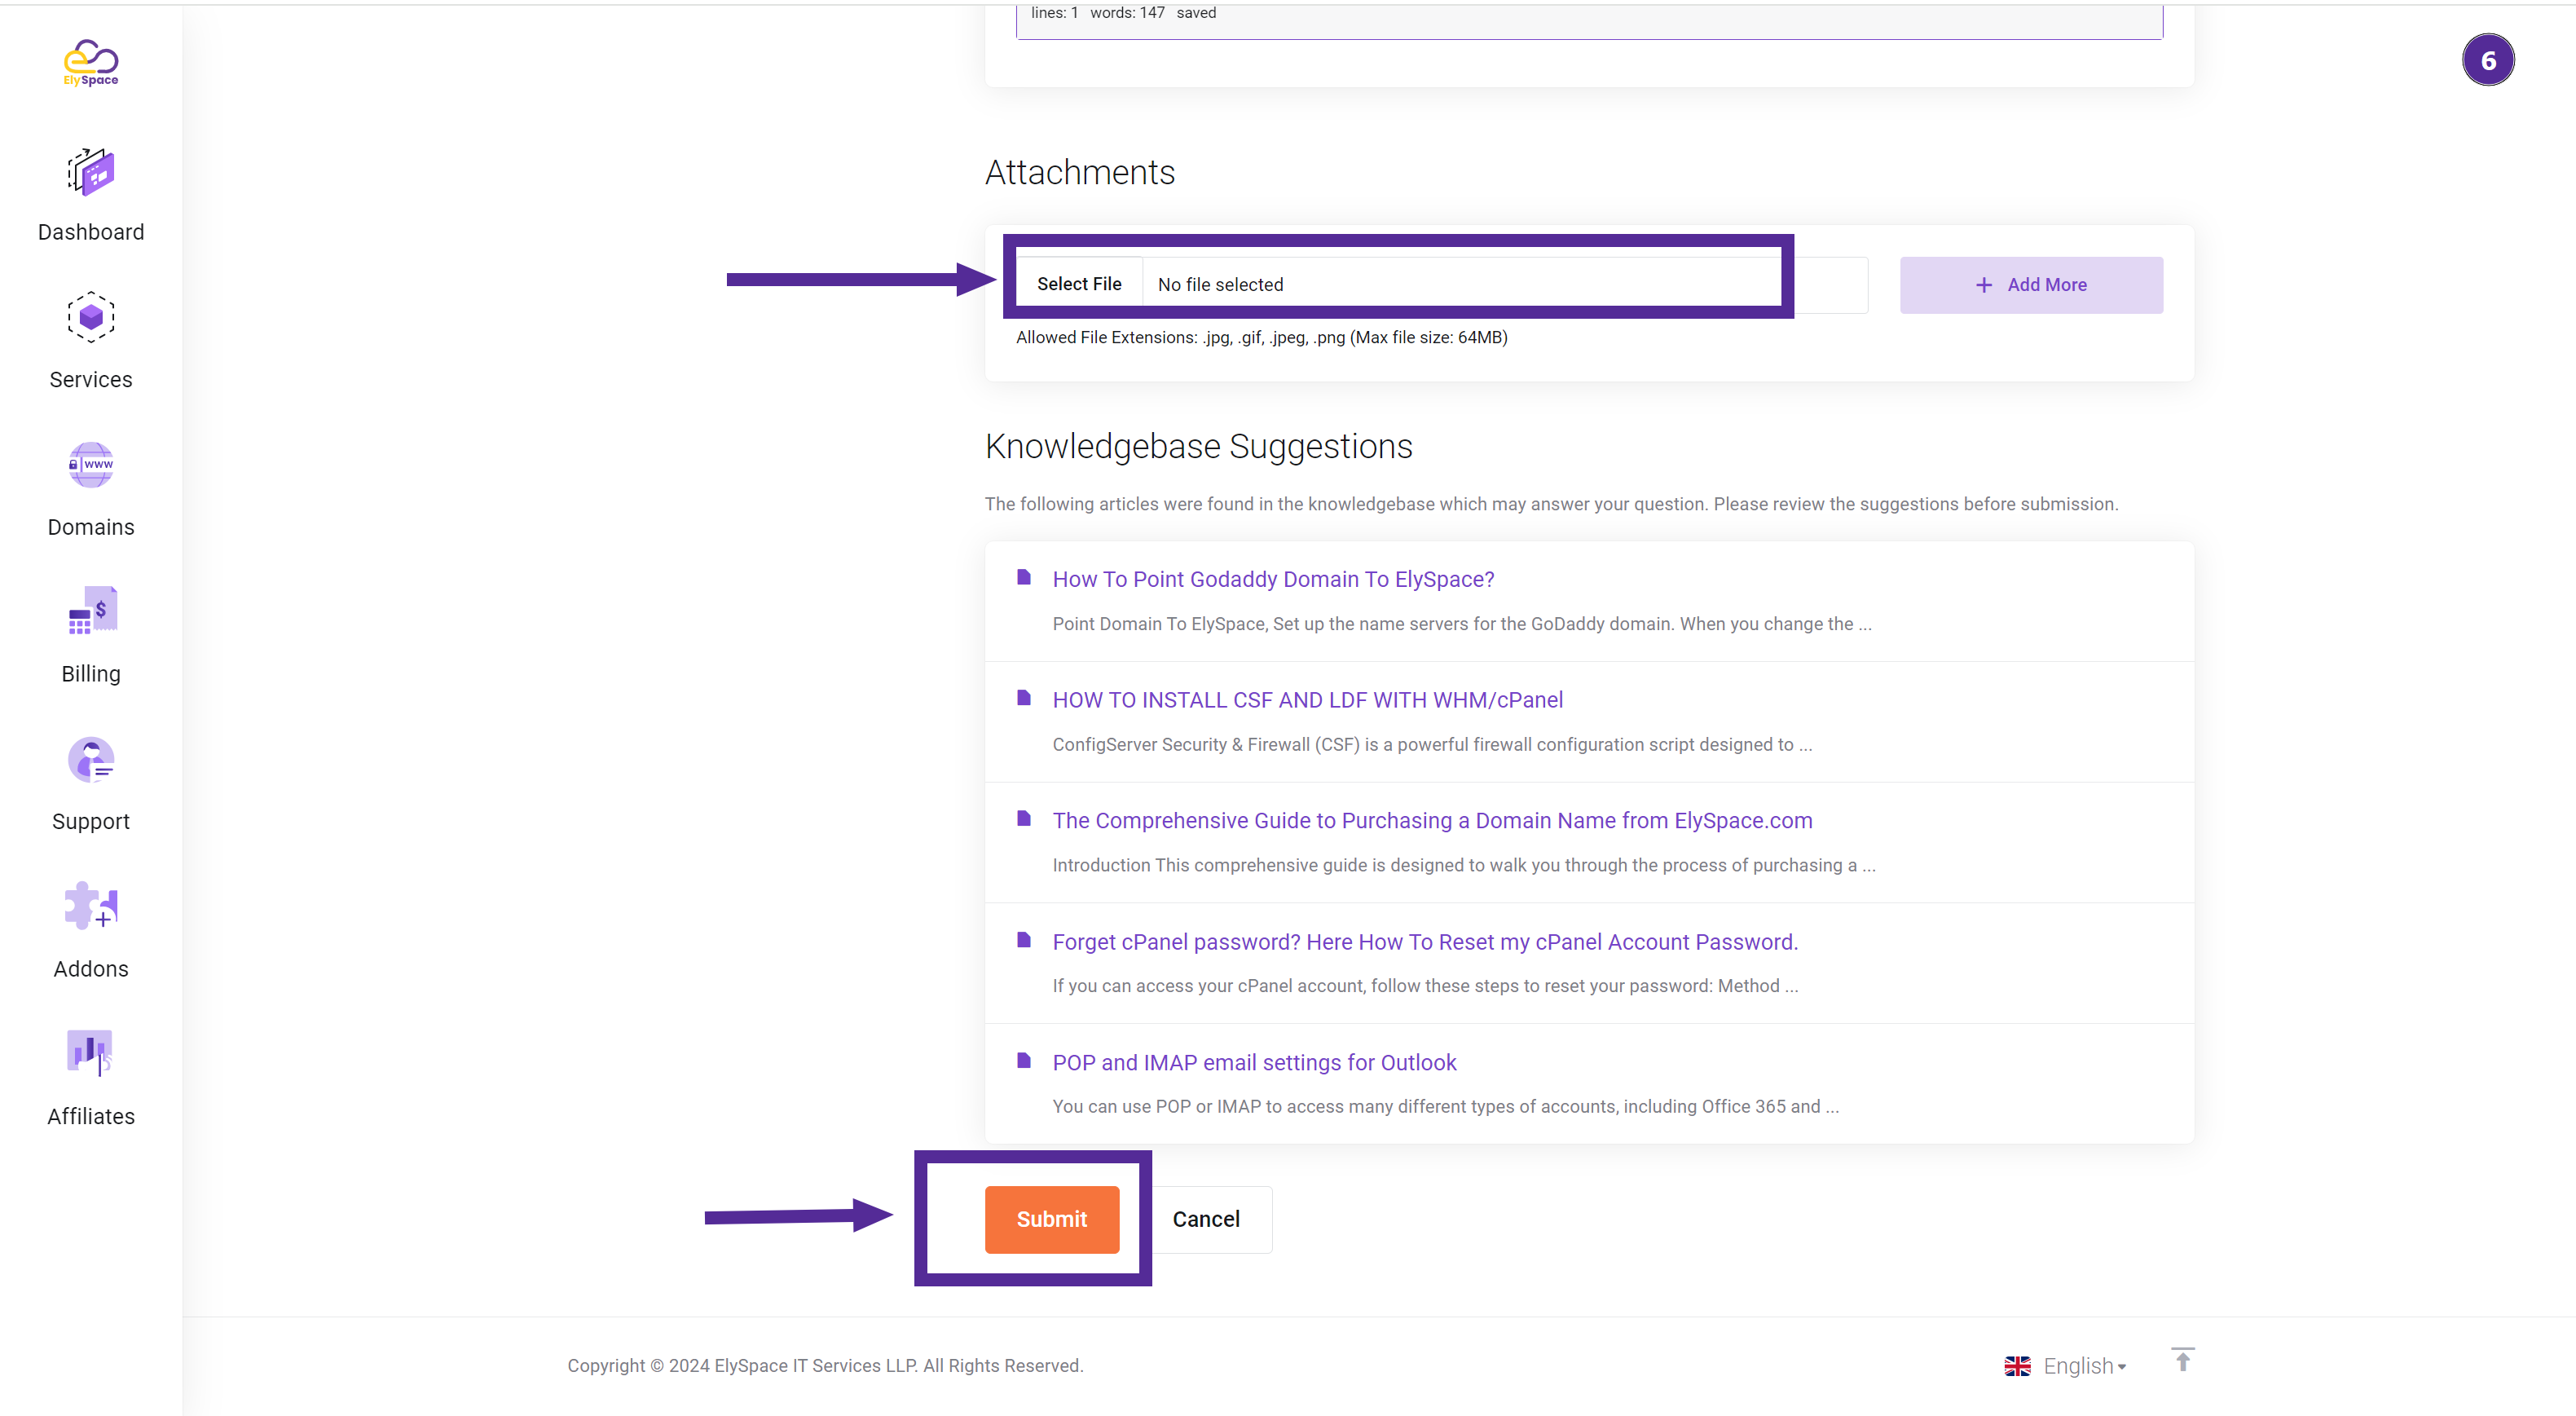Expand The Comprehensive Guide domain article

click(x=1433, y=819)
